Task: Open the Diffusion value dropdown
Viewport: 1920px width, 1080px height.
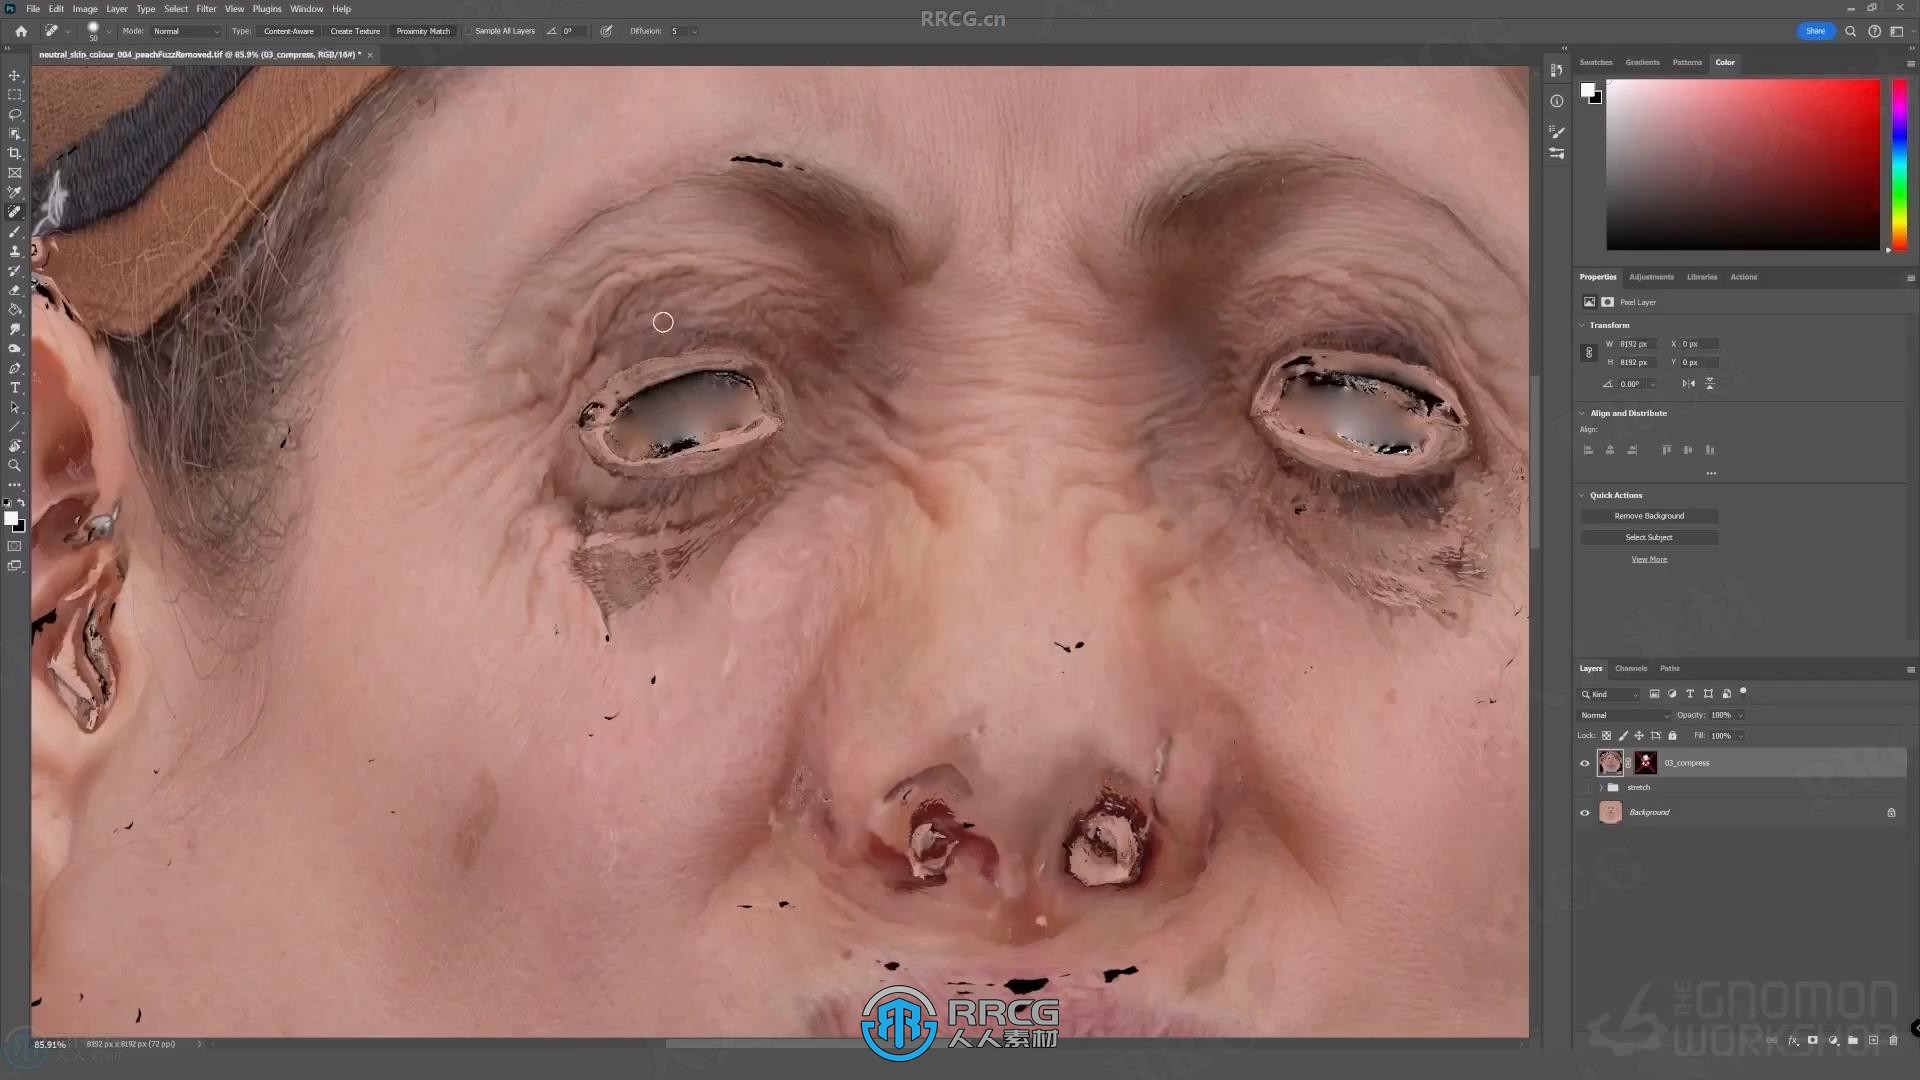Action: 694,31
